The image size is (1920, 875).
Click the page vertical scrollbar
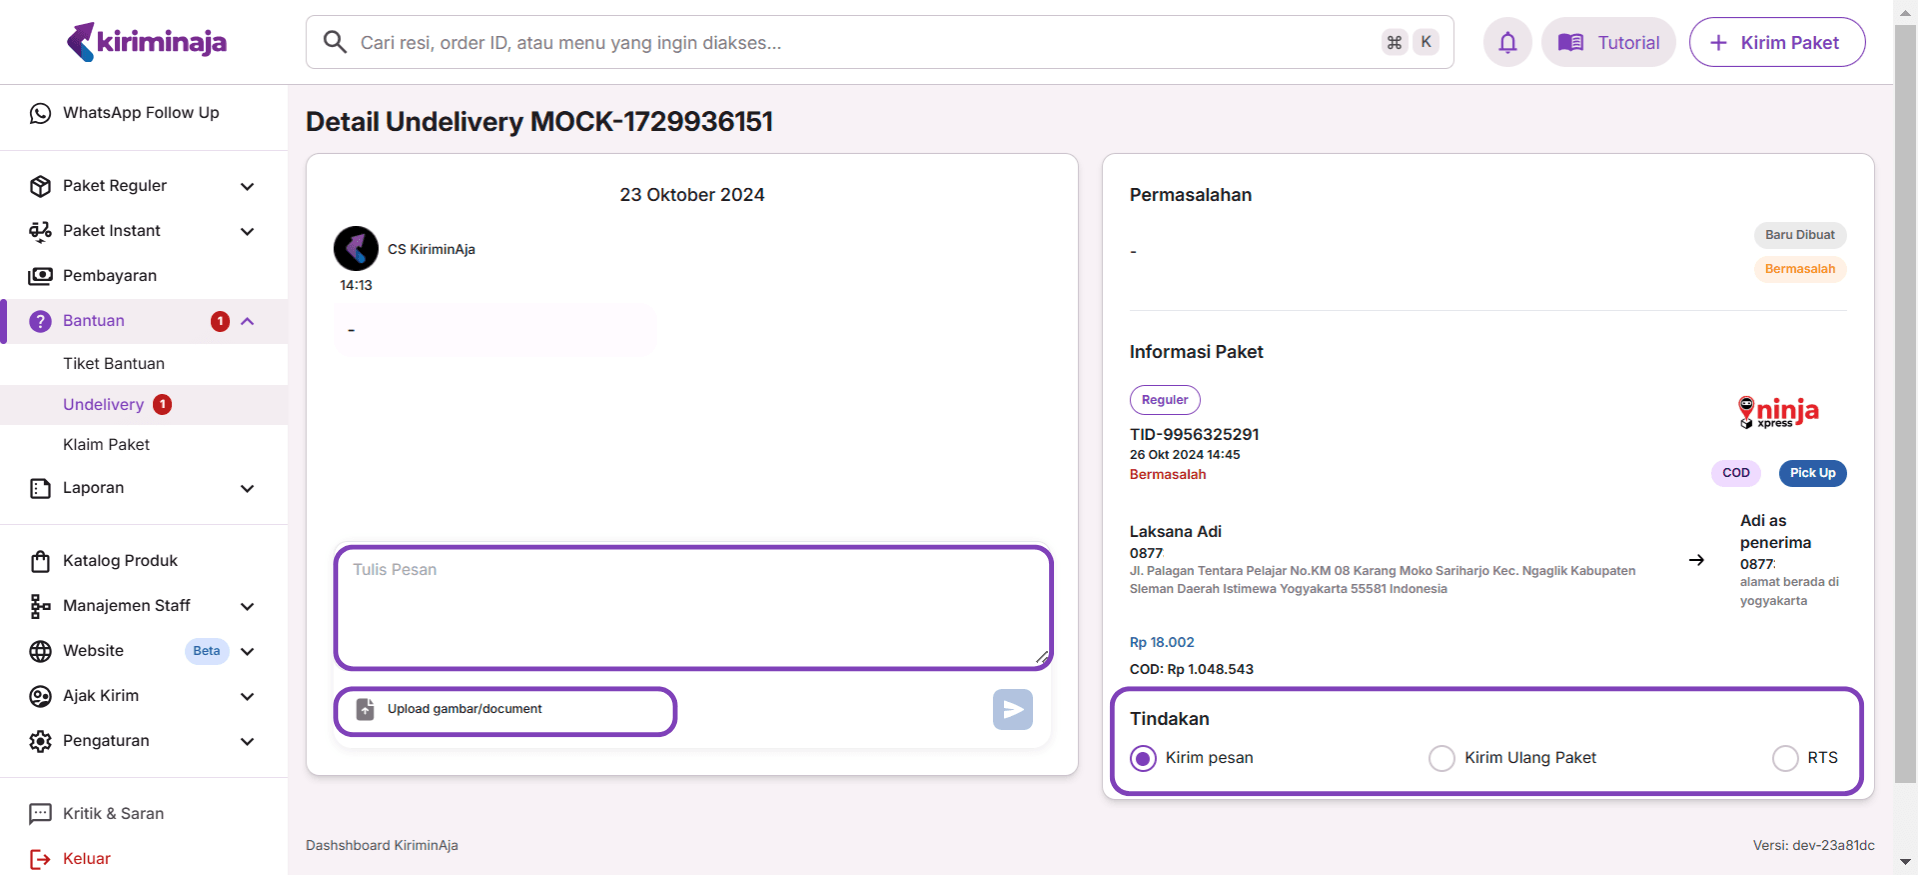coord(1906,400)
